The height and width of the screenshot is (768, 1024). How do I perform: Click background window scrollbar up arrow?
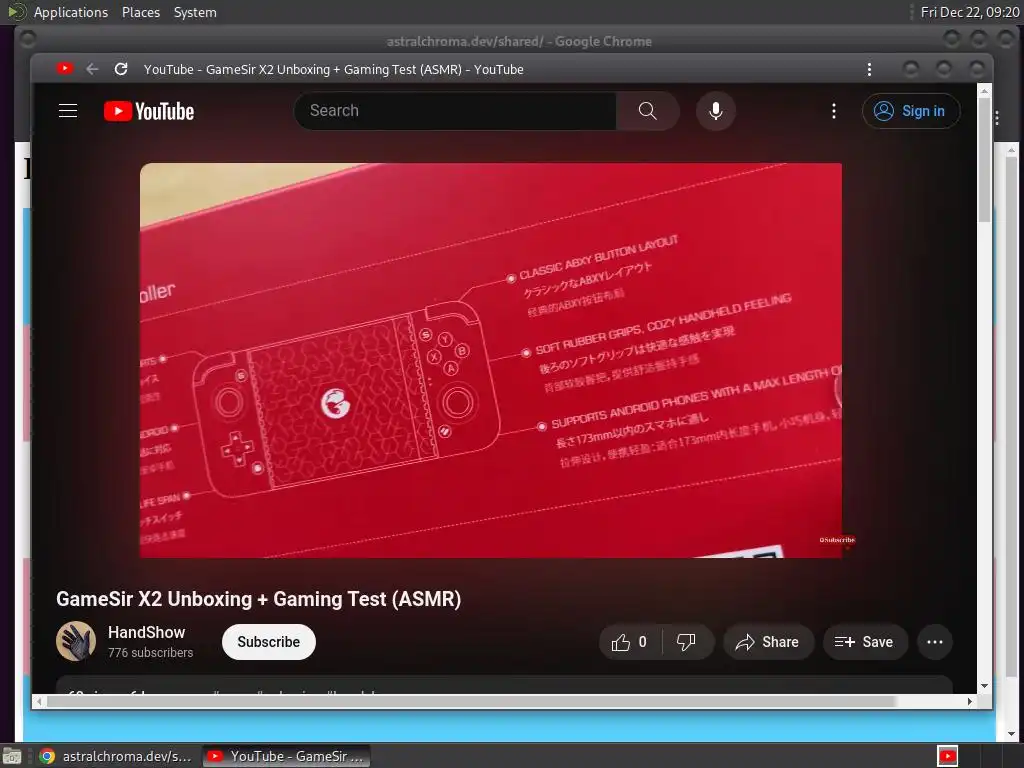pos(1011,150)
